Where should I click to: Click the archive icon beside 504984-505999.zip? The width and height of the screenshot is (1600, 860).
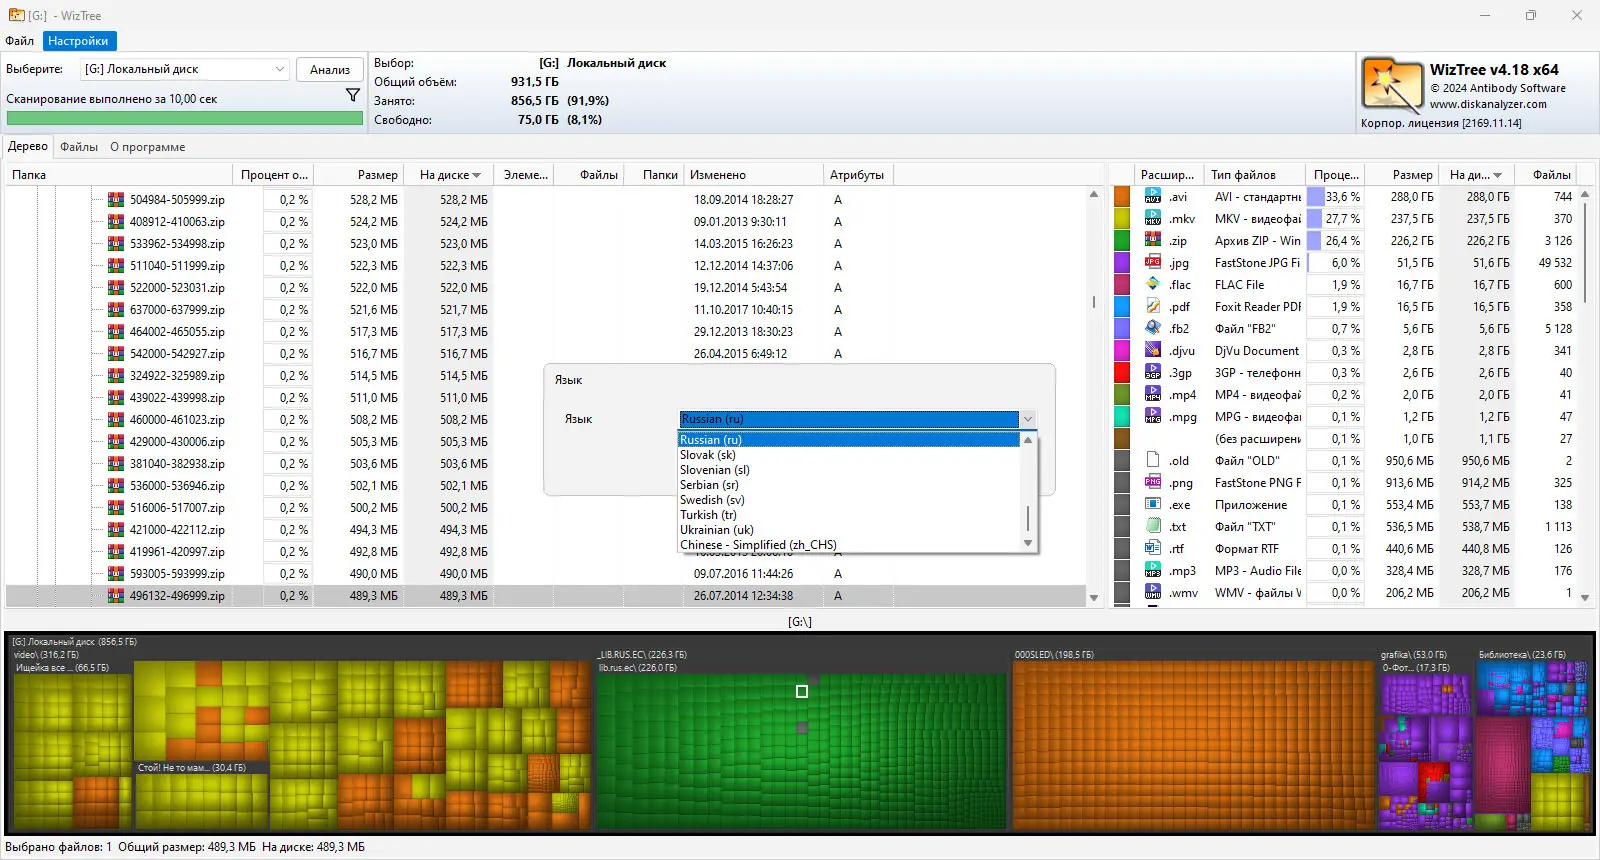(116, 200)
